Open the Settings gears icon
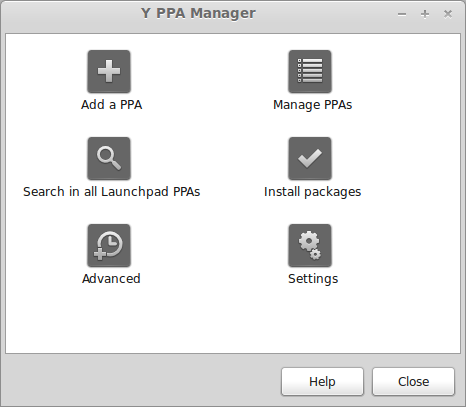This screenshot has height=407, width=466. pos(310,245)
